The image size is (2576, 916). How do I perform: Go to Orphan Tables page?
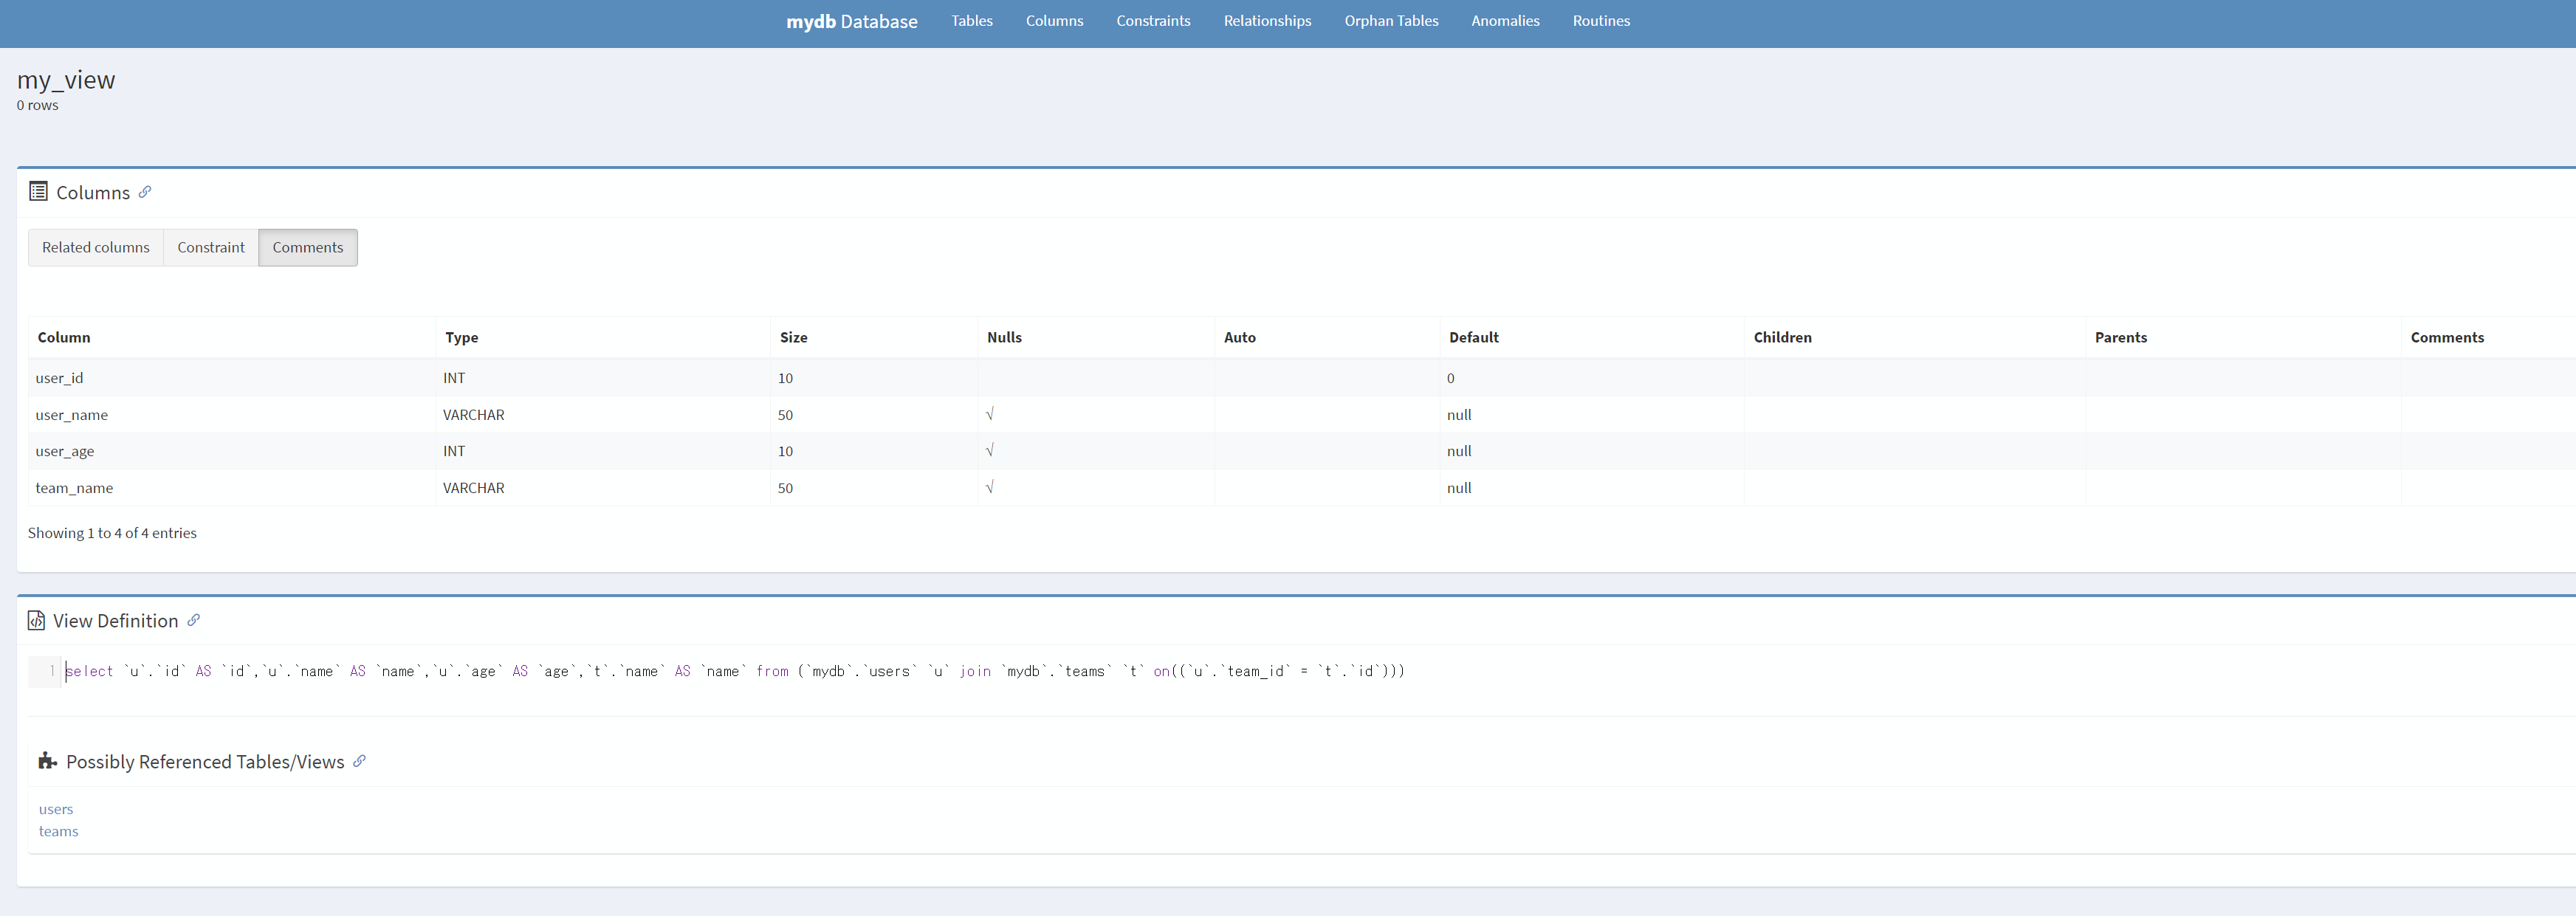tap(1391, 21)
